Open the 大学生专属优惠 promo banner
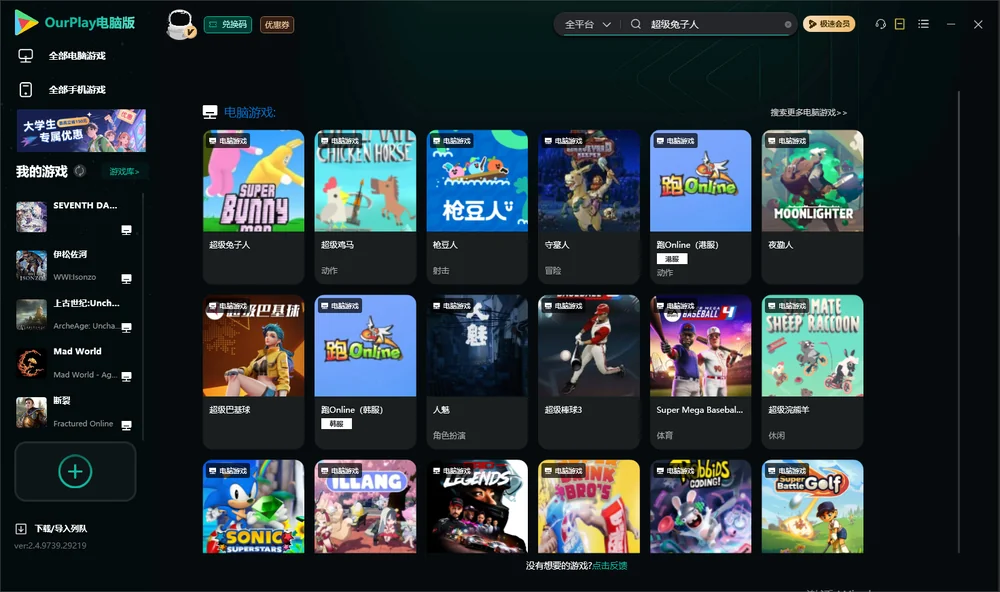The height and width of the screenshot is (592, 1000). (82, 131)
